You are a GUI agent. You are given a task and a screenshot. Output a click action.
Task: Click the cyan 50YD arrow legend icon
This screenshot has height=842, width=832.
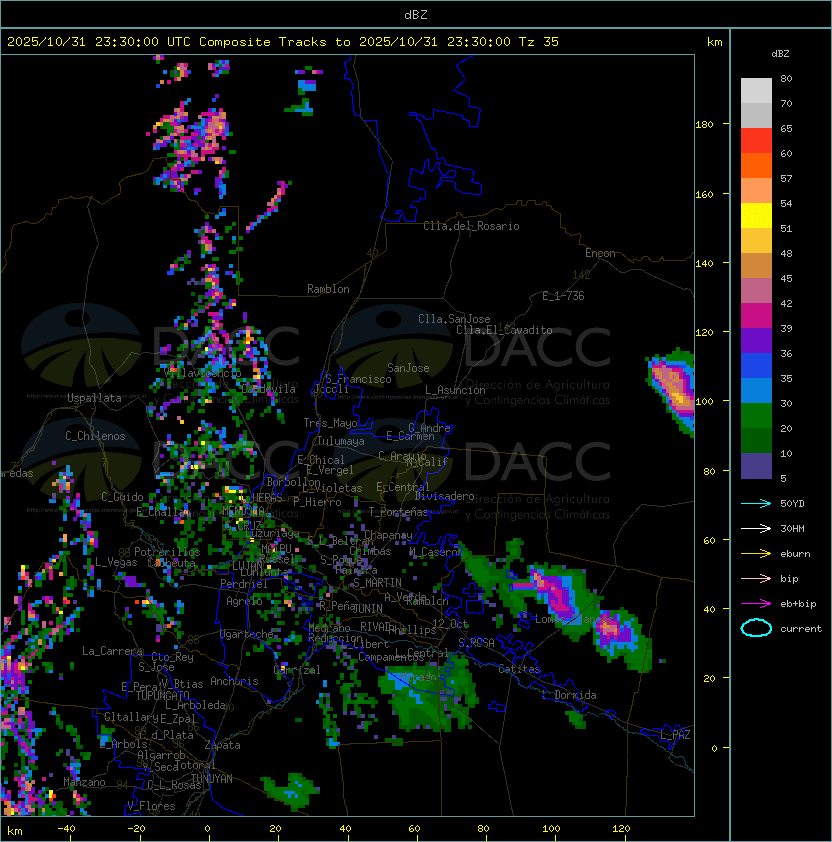(756, 503)
